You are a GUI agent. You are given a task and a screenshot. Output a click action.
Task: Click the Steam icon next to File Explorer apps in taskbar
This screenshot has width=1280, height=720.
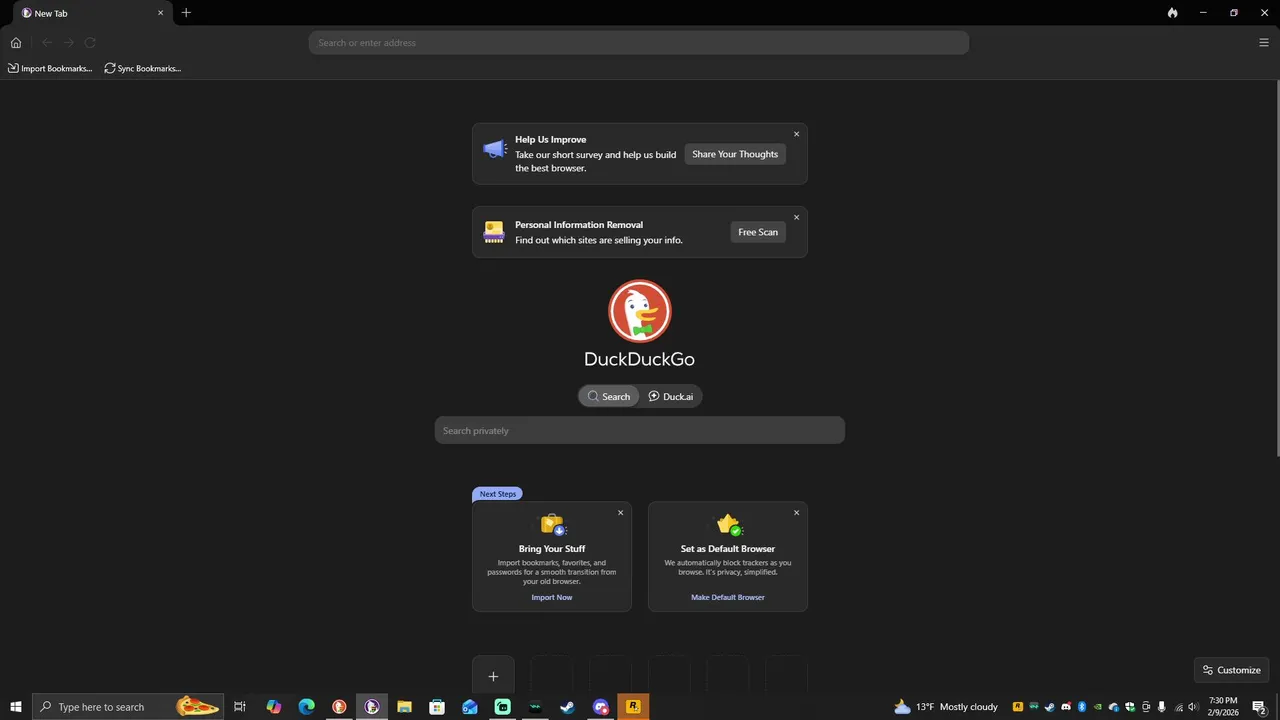pyautogui.click(x=567, y=707)
